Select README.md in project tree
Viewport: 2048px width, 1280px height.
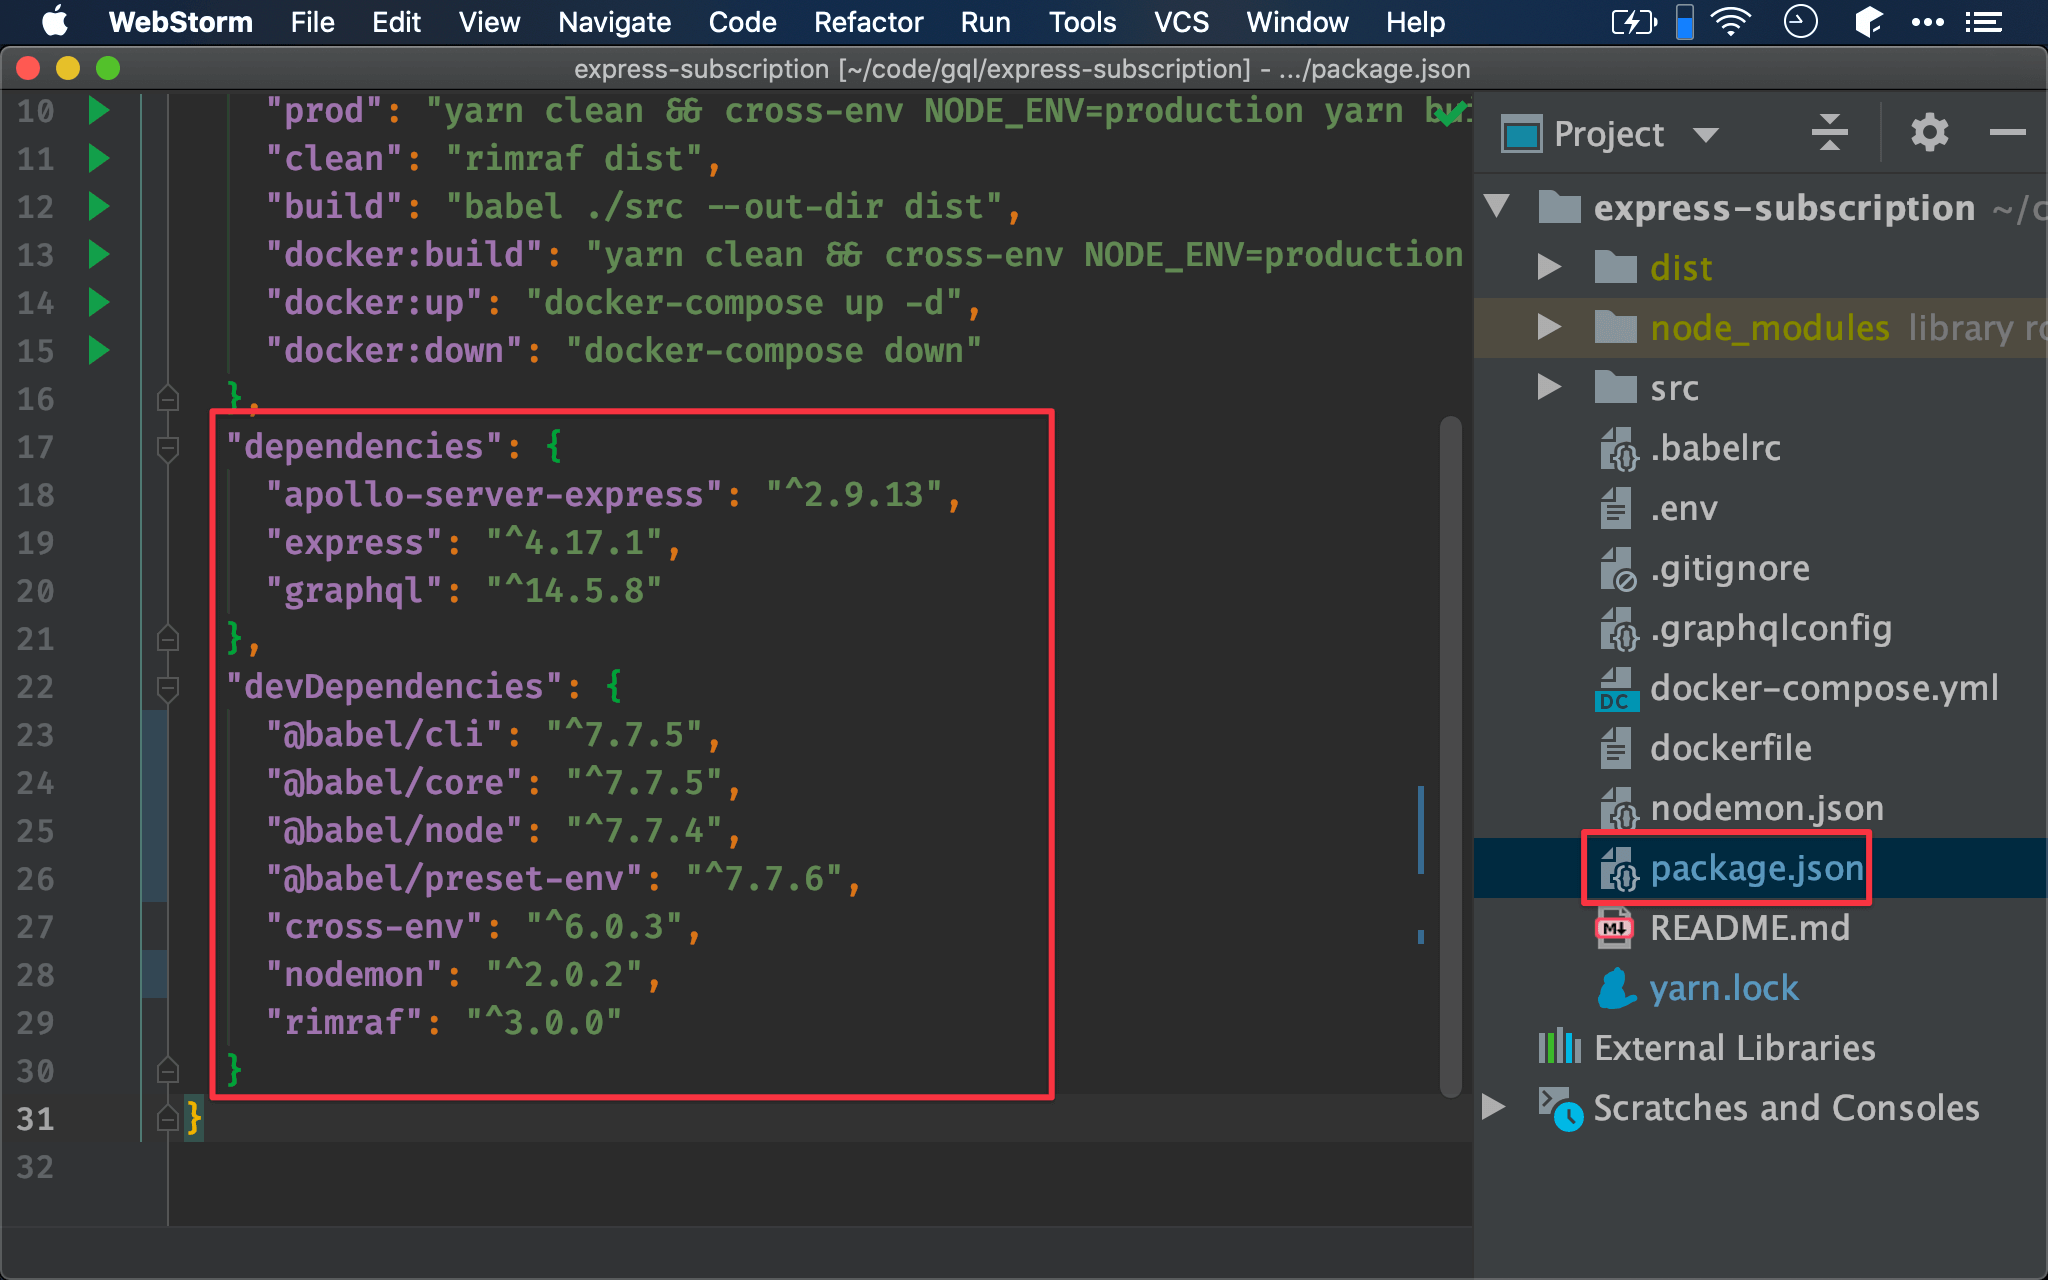coord(1750,928)
